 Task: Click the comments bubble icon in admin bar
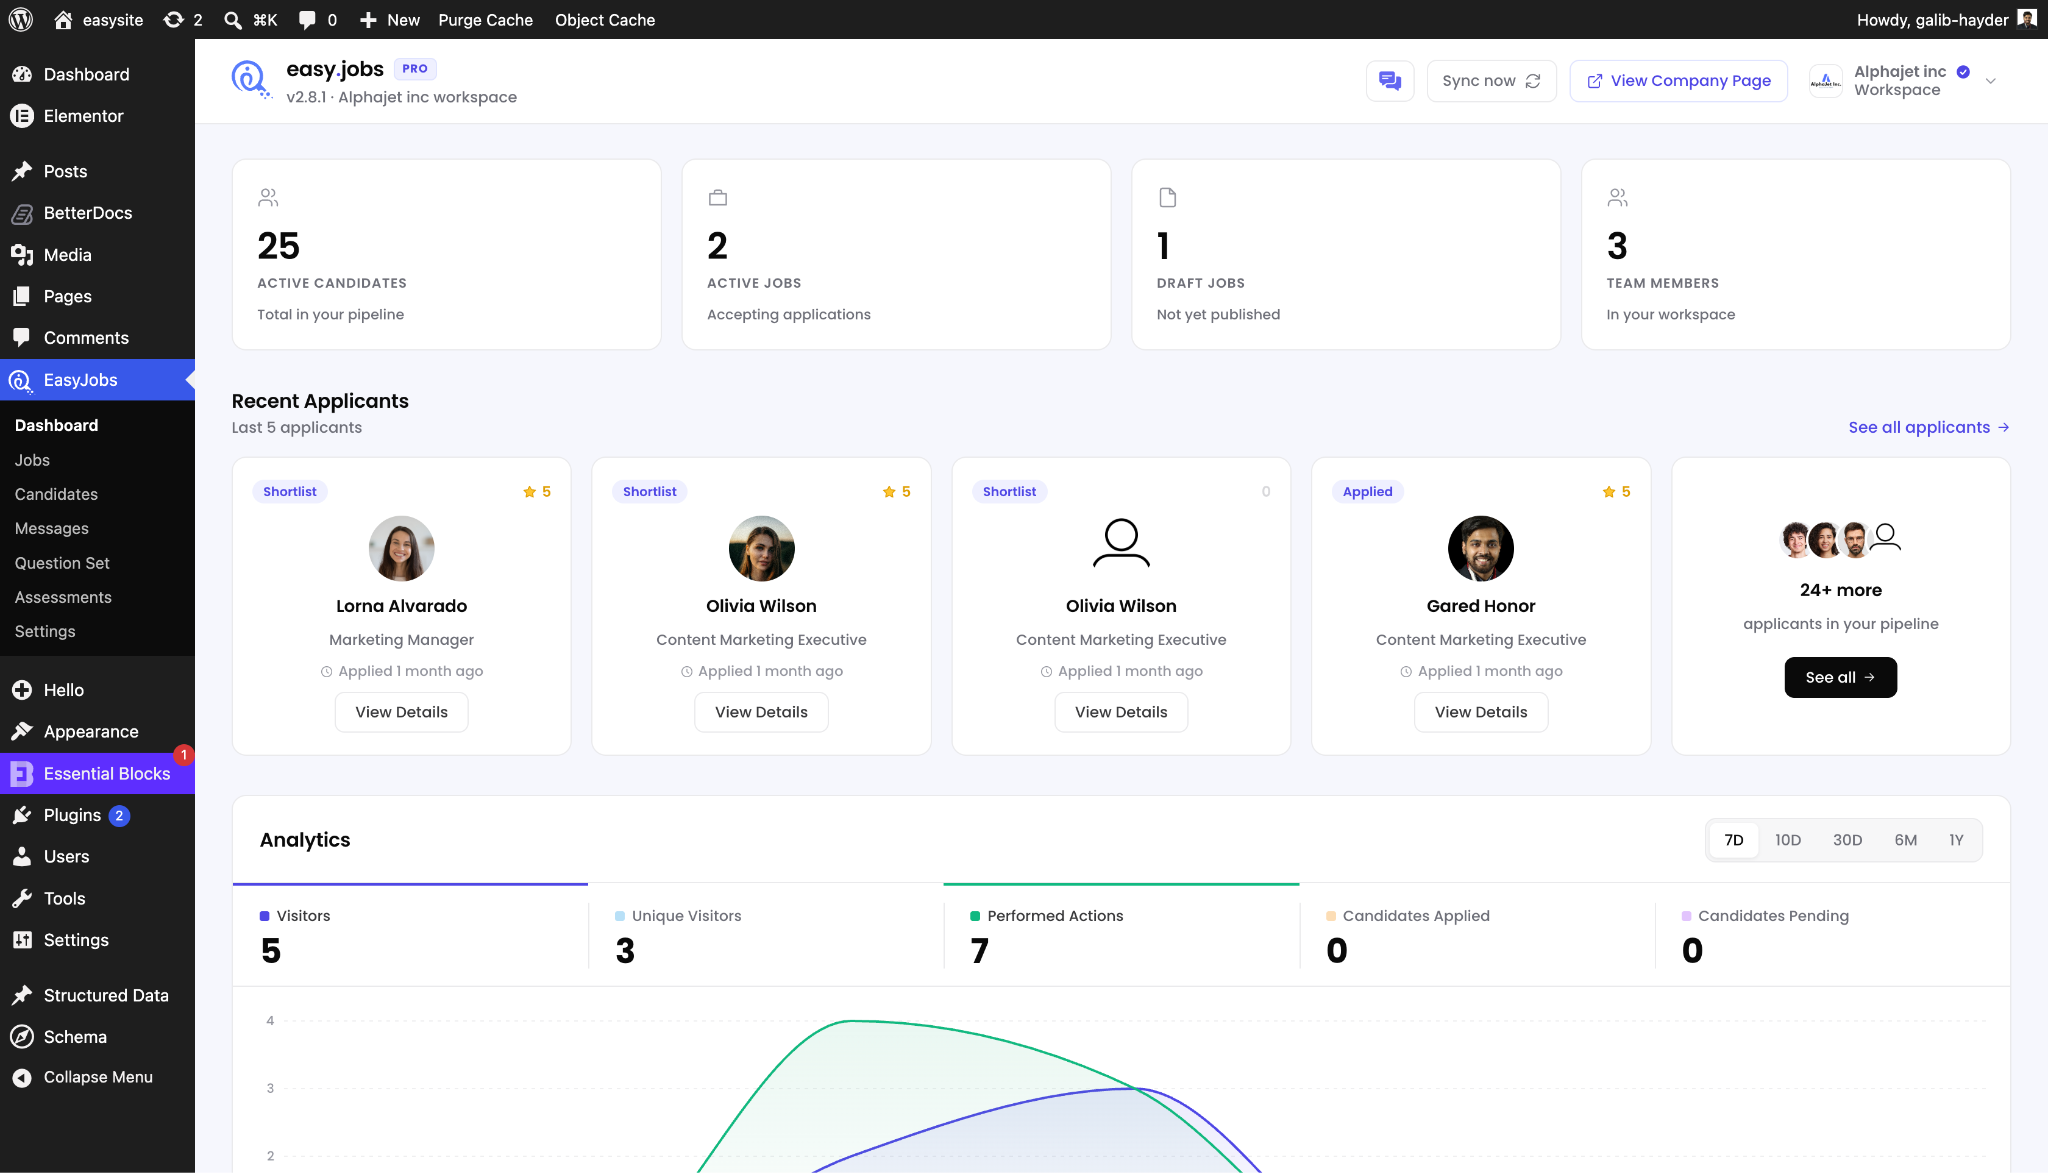307,20
